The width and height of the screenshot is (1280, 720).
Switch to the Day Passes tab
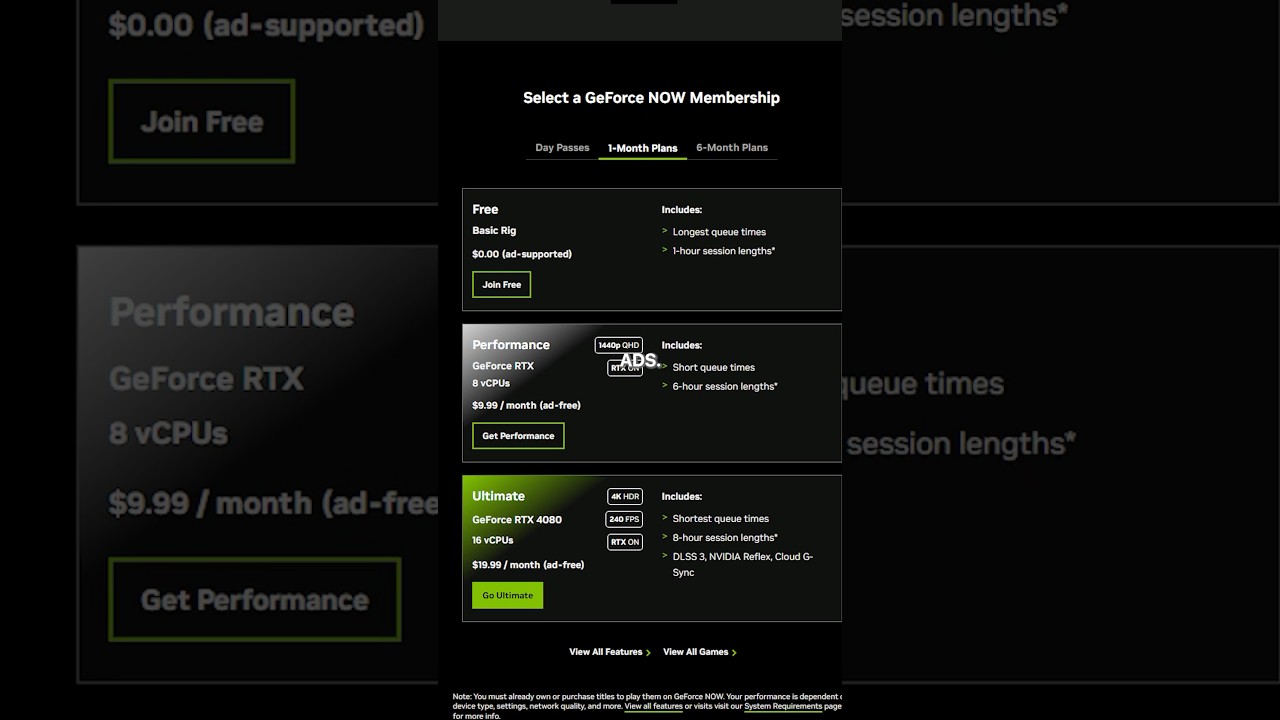[x=562, y=147]
